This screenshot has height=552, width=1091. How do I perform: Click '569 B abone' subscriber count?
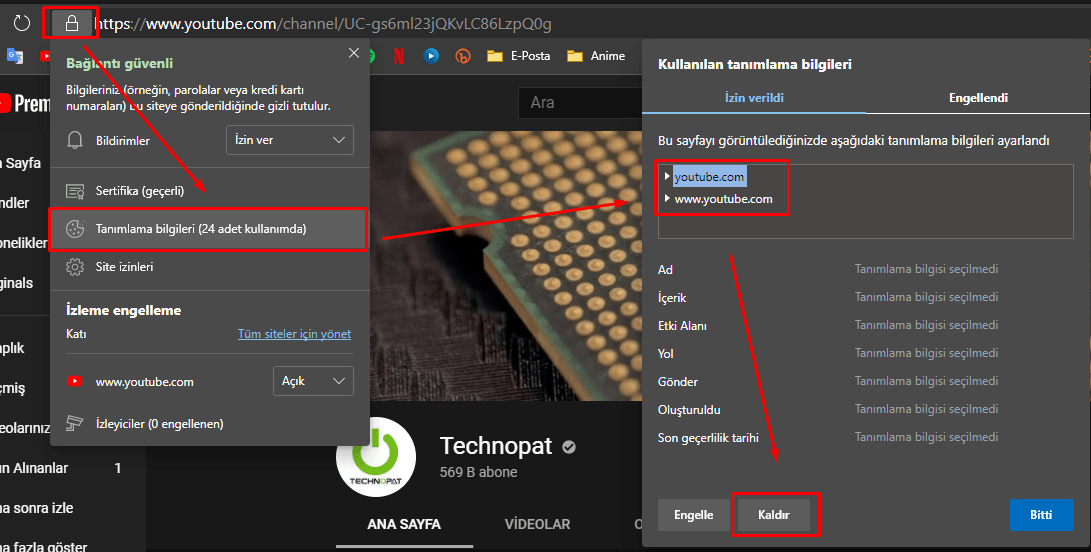(479, 472)
